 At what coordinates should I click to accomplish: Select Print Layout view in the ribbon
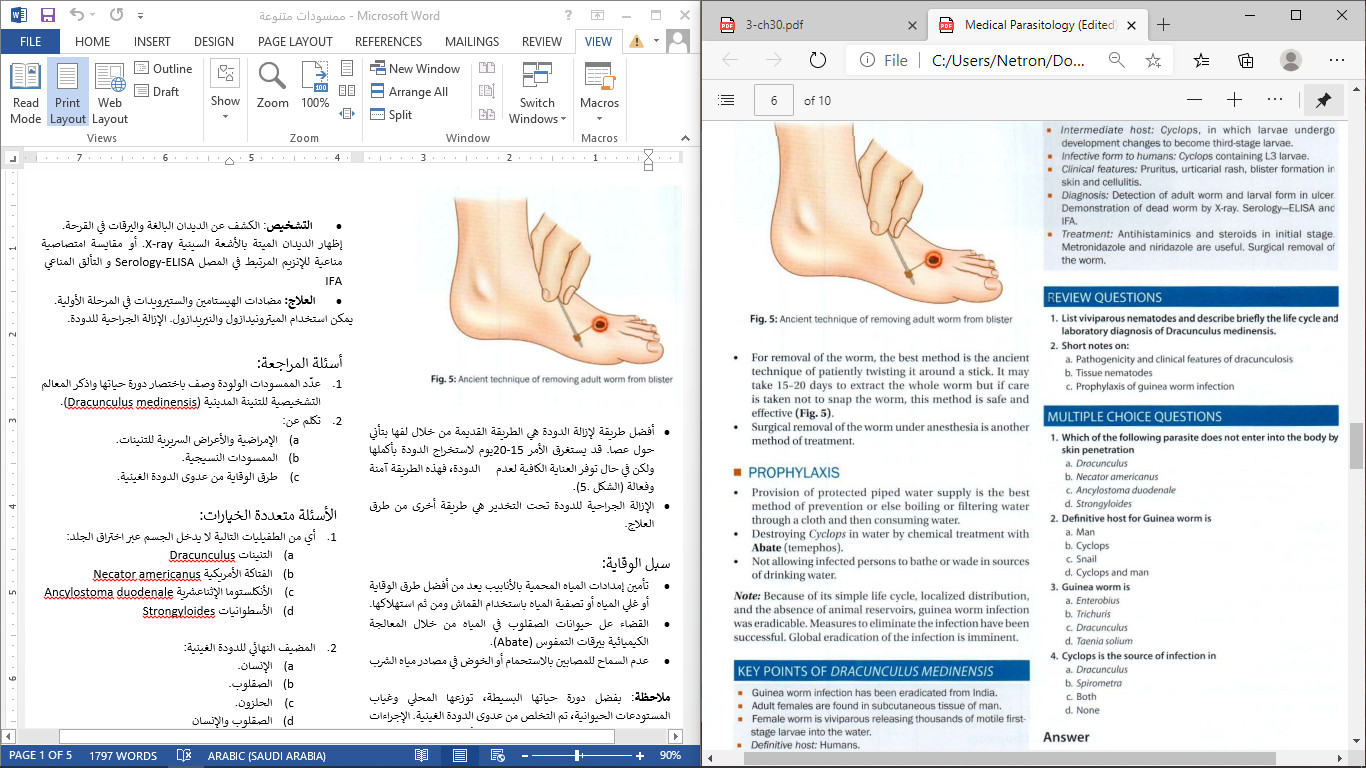pos(68,93)
